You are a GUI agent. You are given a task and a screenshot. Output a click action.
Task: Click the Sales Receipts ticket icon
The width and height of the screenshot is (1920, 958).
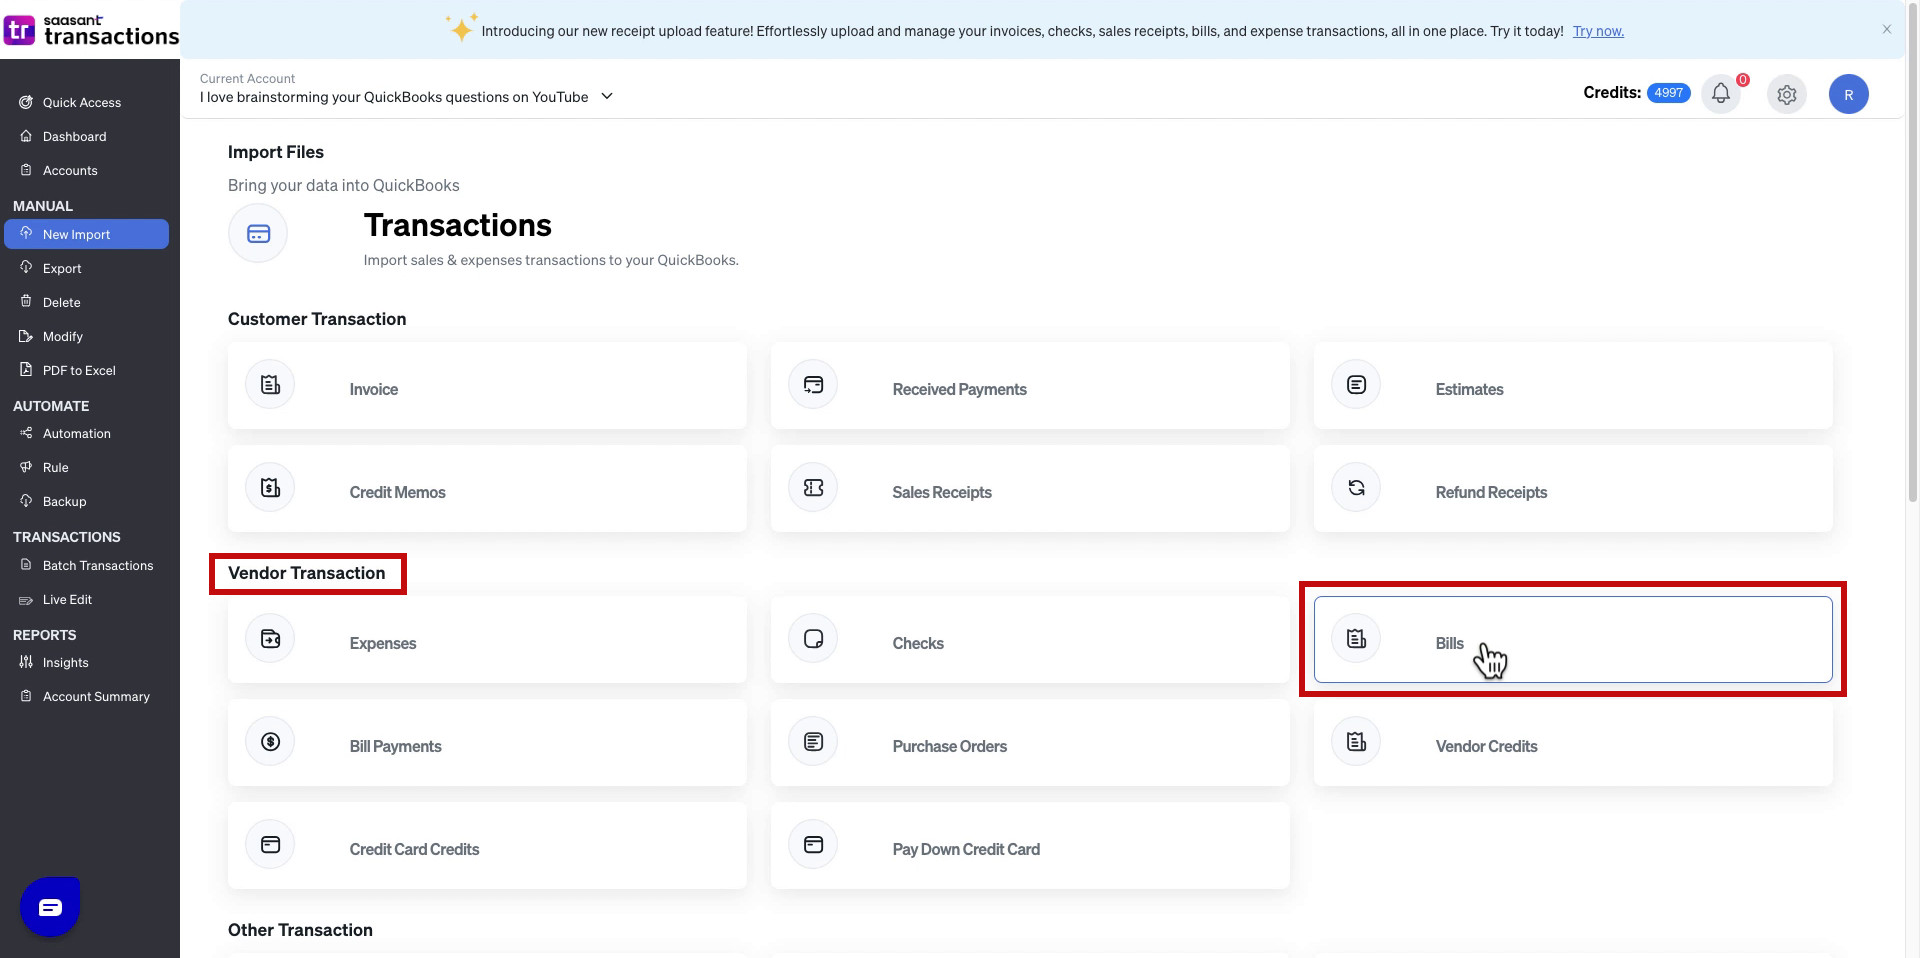click(x=813, y=488)
